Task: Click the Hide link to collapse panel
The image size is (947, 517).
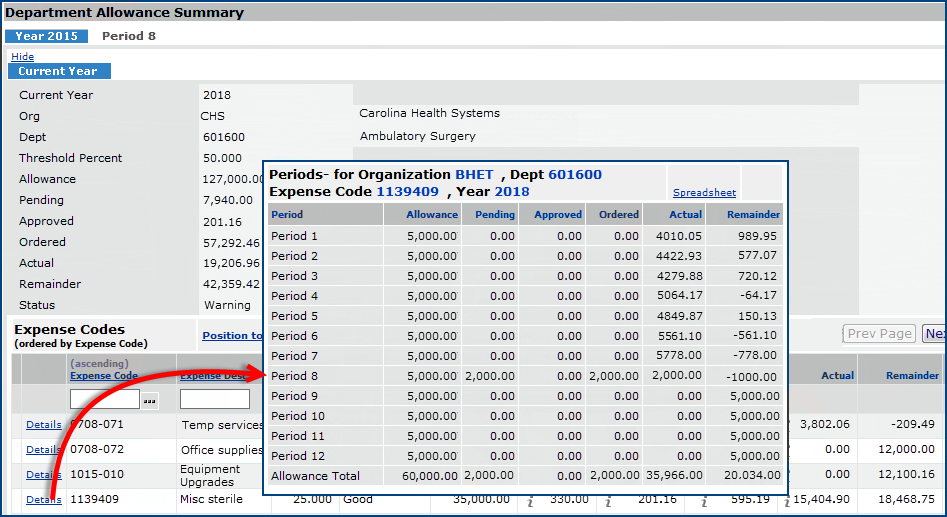Action: click(x=22, y=57)
